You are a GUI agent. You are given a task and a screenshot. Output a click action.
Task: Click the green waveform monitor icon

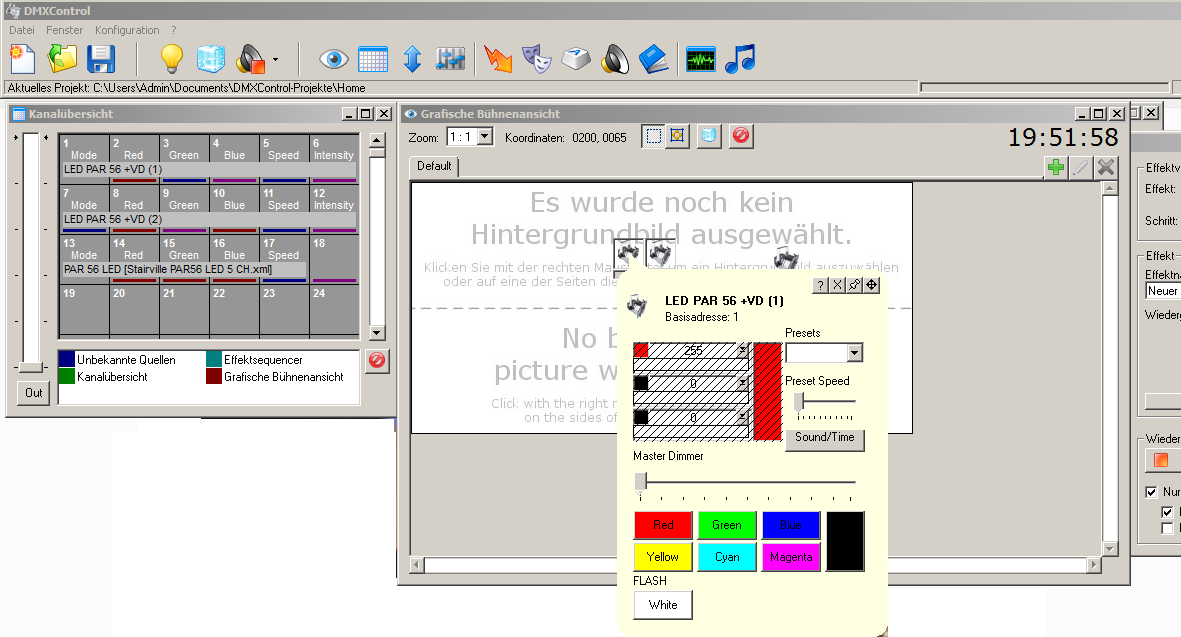(700, 59)
